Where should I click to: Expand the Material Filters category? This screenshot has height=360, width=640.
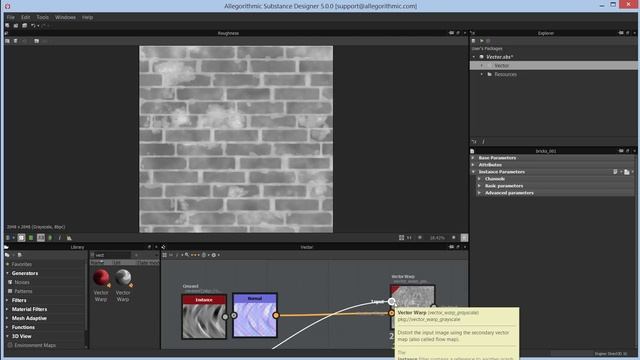(7, 309)
